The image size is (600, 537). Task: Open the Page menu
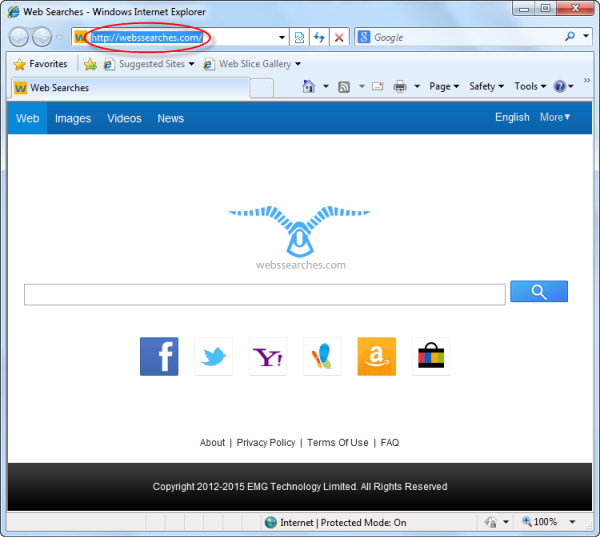pyautogui.click(x=444, y=87)
